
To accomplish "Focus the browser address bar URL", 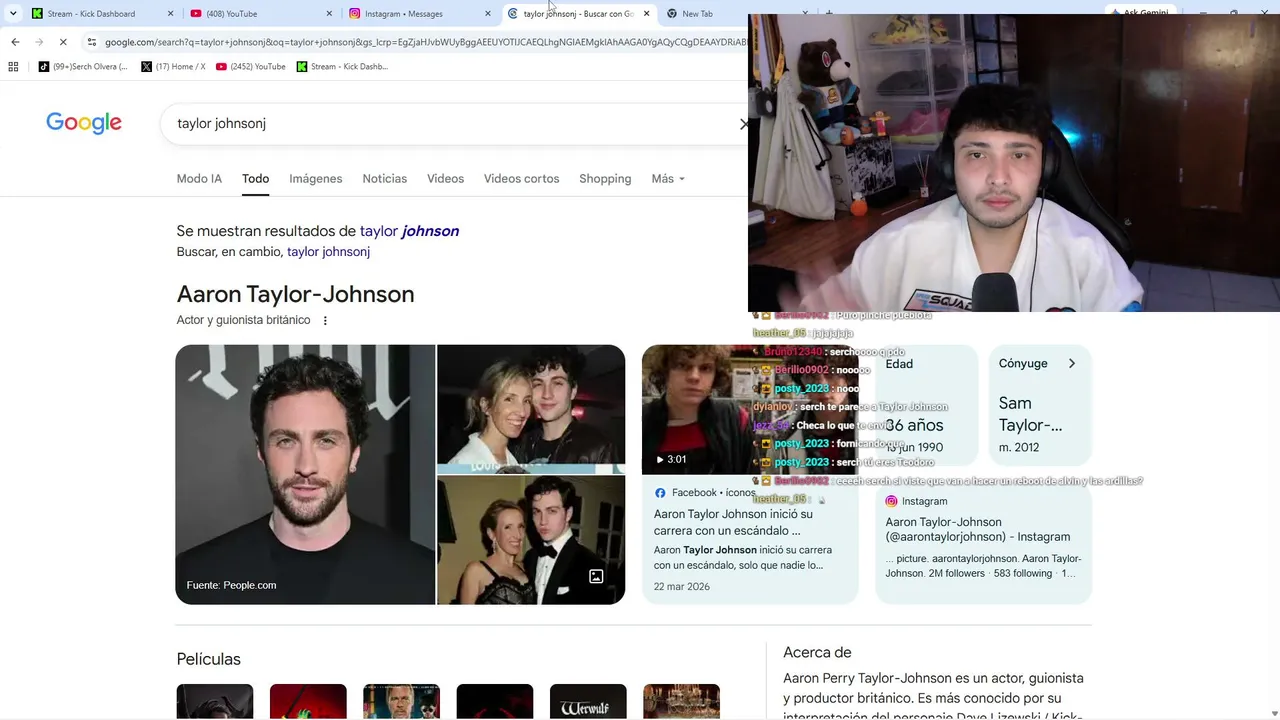I will pyautogui.click(x=425, y=42).
